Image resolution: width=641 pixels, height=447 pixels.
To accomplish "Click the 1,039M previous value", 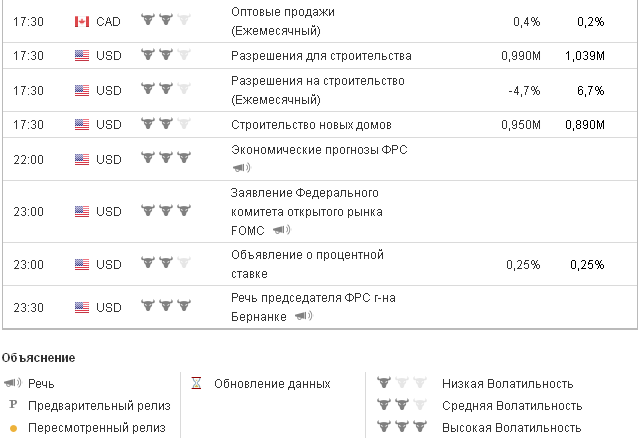I will pos(584,56).
